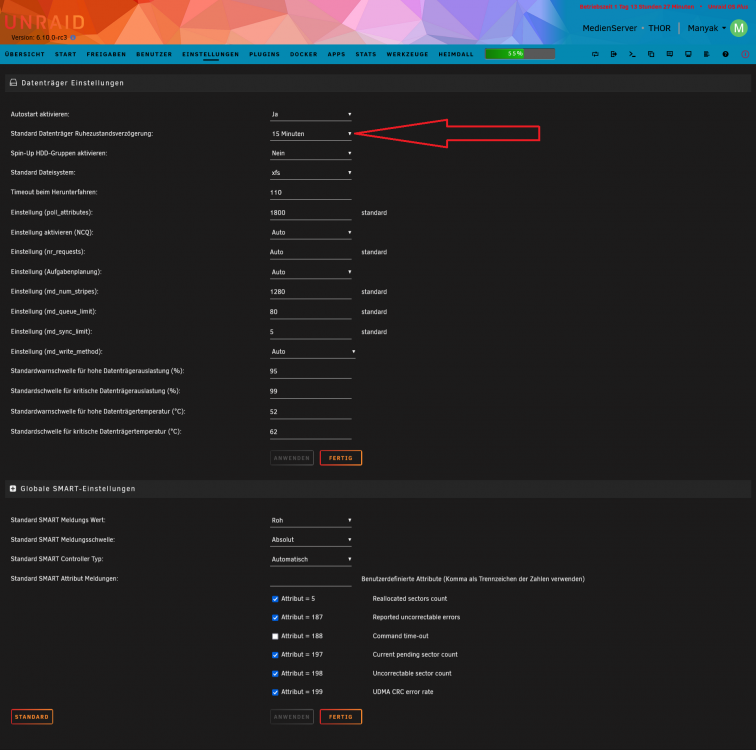Click the 55% green progress bar
This screenshot has width=756, height=750.
[520, 54]
